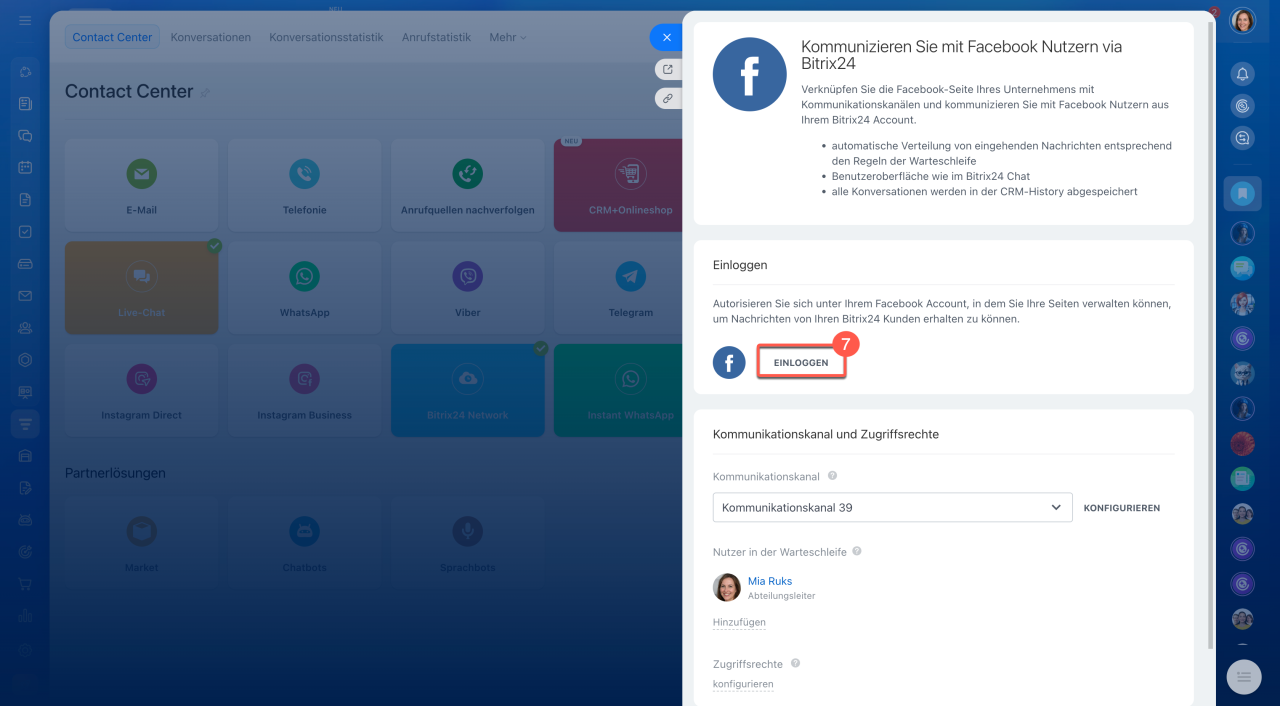Viewport: 1280px width, 706px height.
Task: Expand the Mehr menu
Action: click(507, 37)
